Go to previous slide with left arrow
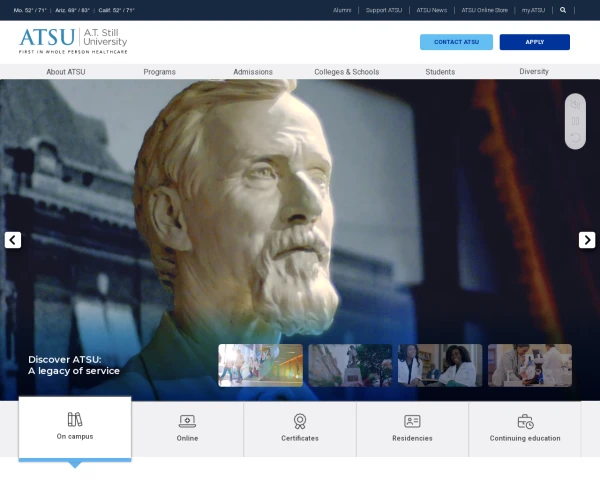This screenshot has height=480, width=600. (13, 240)
